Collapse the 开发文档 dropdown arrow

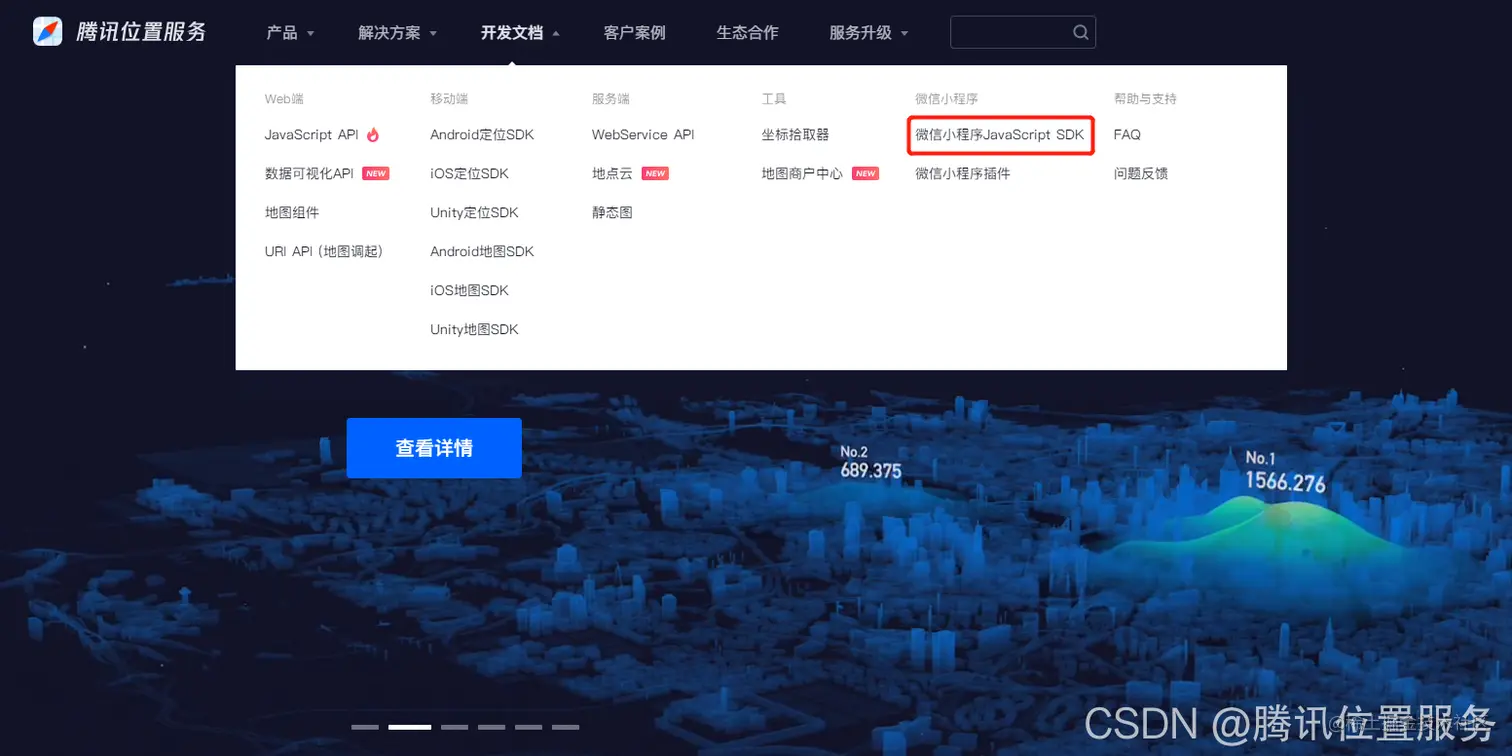point(556,33)
